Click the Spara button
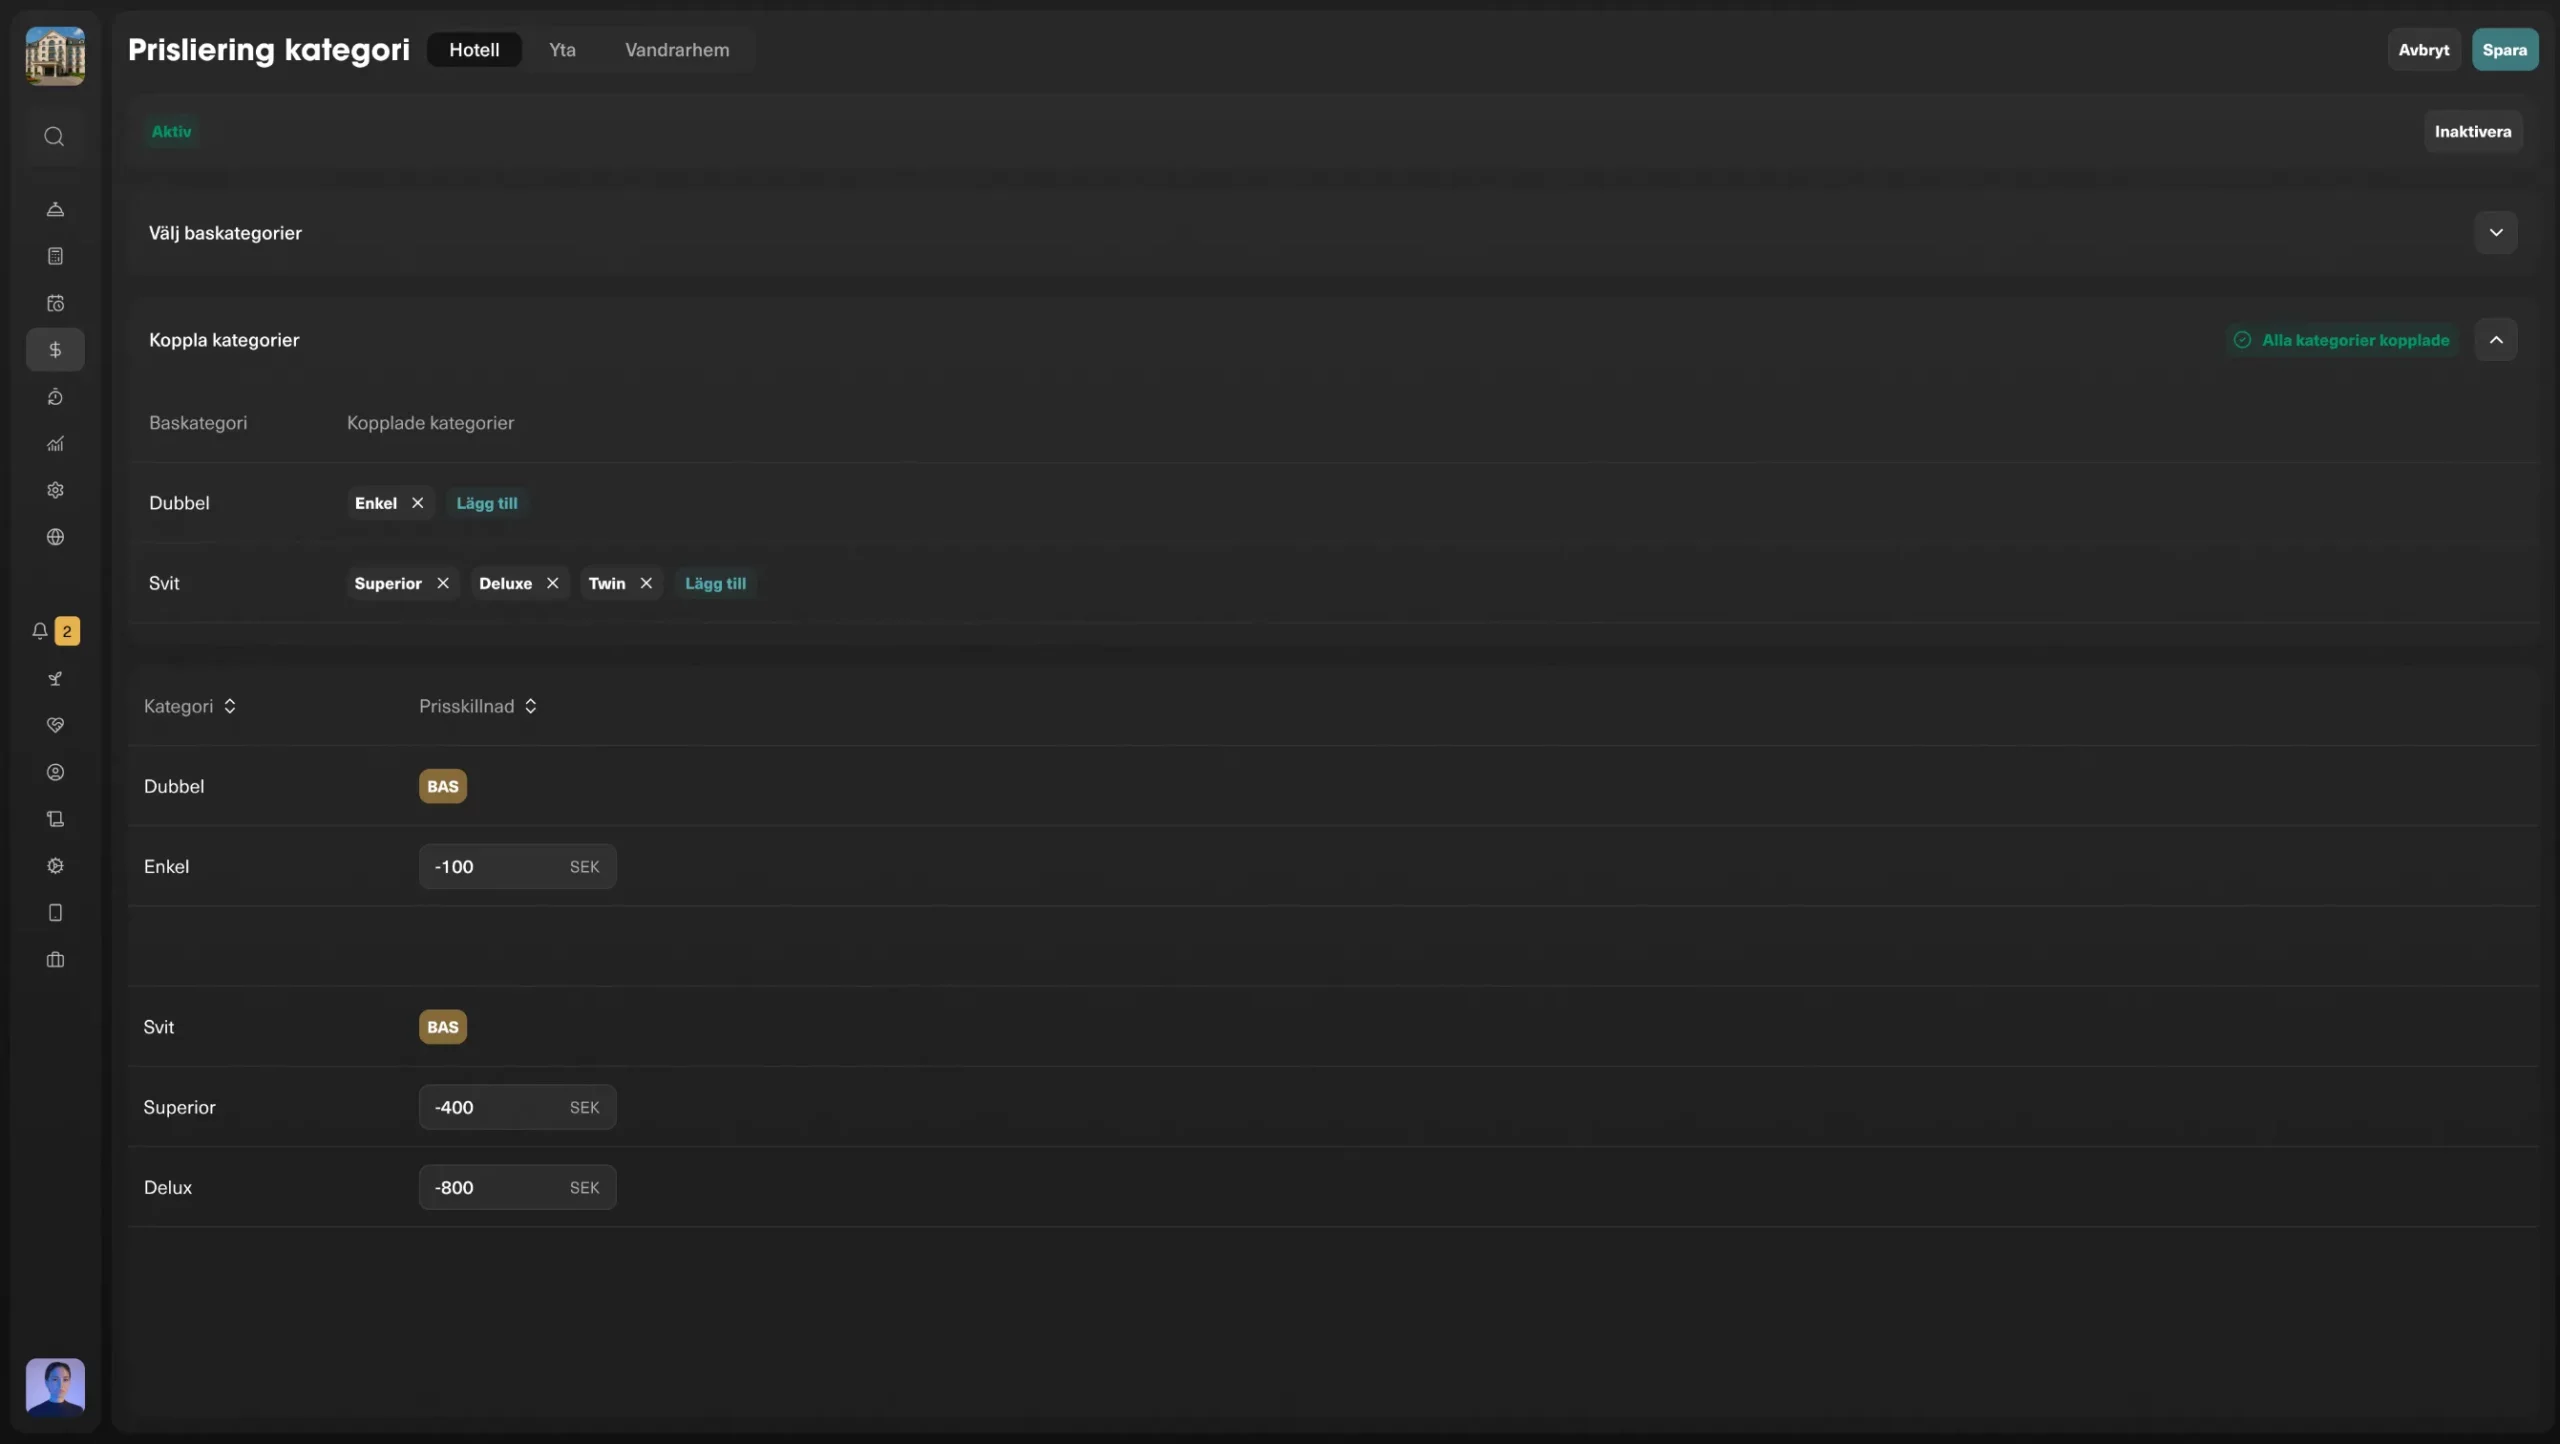Viewport: 2560px width, 1444px height. click(x=2504, y=50)
